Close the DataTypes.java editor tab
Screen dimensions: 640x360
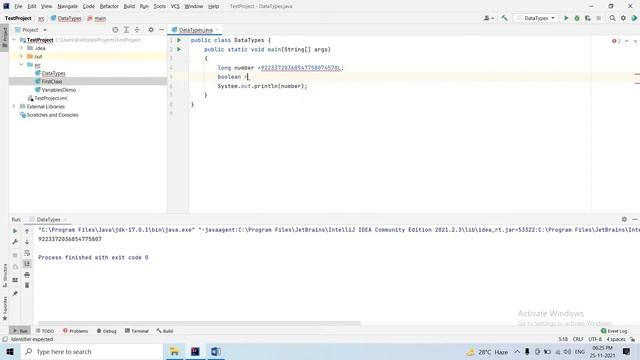coord(218,30)
